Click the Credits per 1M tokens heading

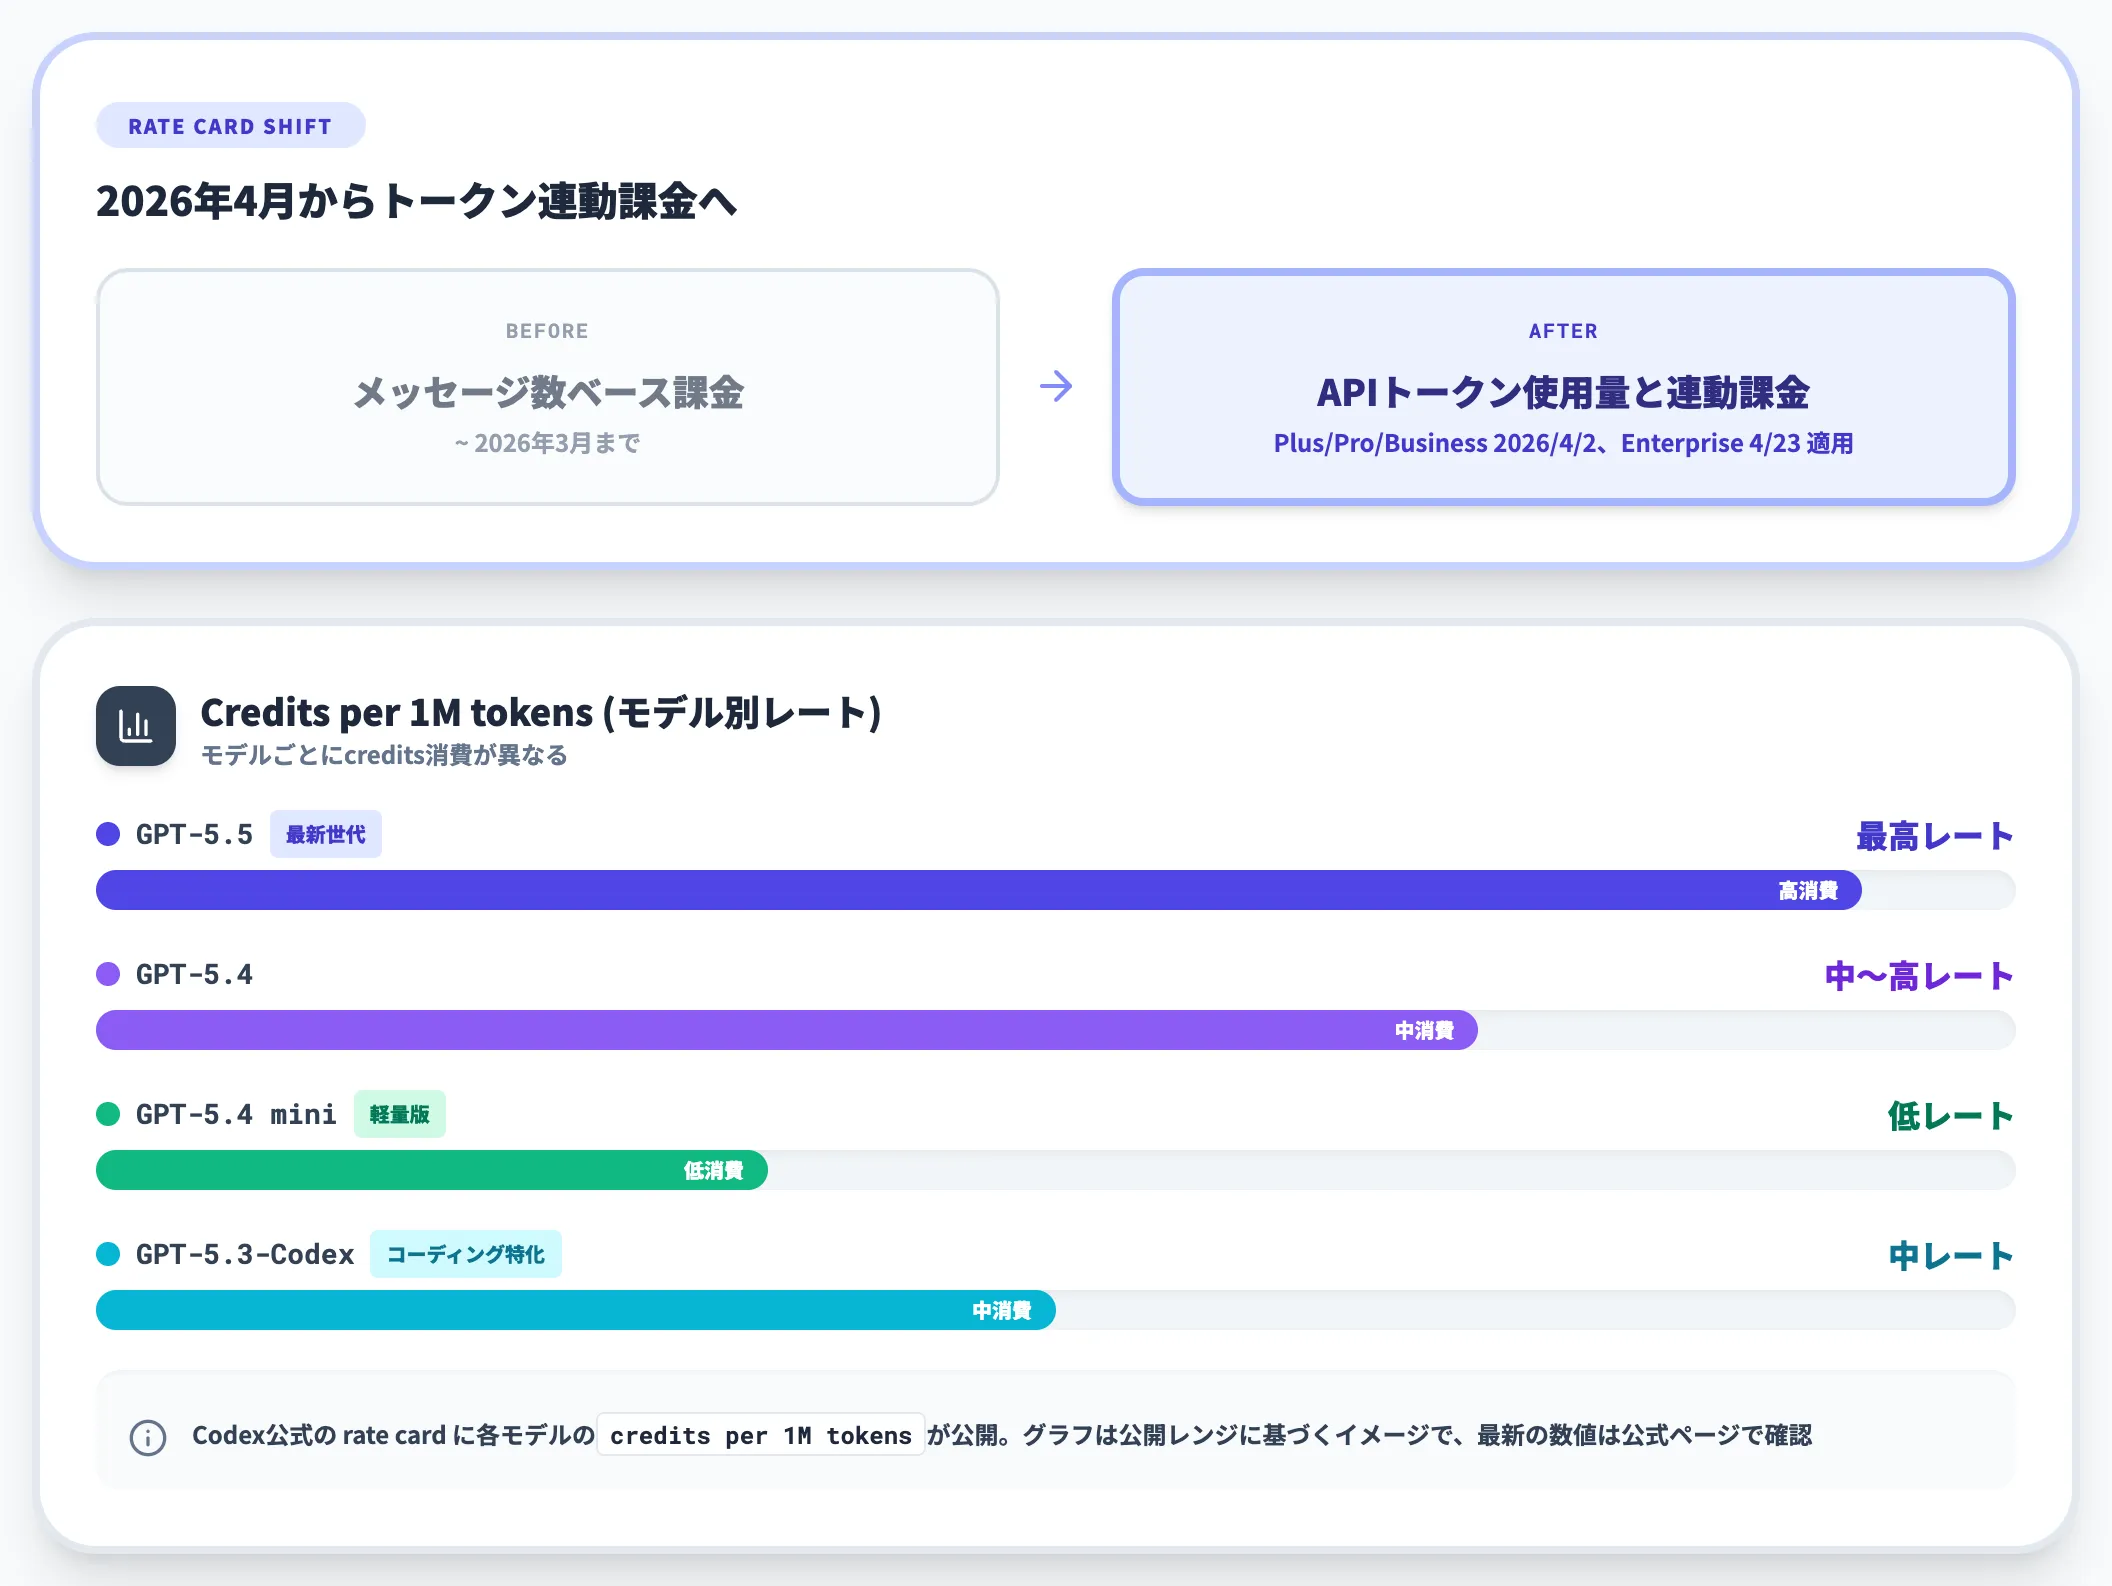541,713
